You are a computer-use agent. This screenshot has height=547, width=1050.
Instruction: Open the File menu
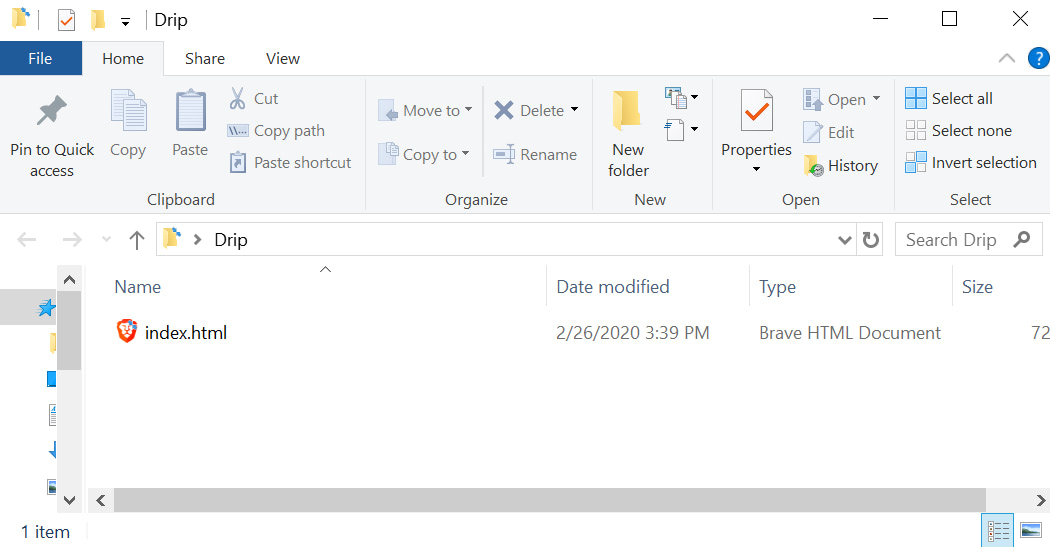point(40,58)
